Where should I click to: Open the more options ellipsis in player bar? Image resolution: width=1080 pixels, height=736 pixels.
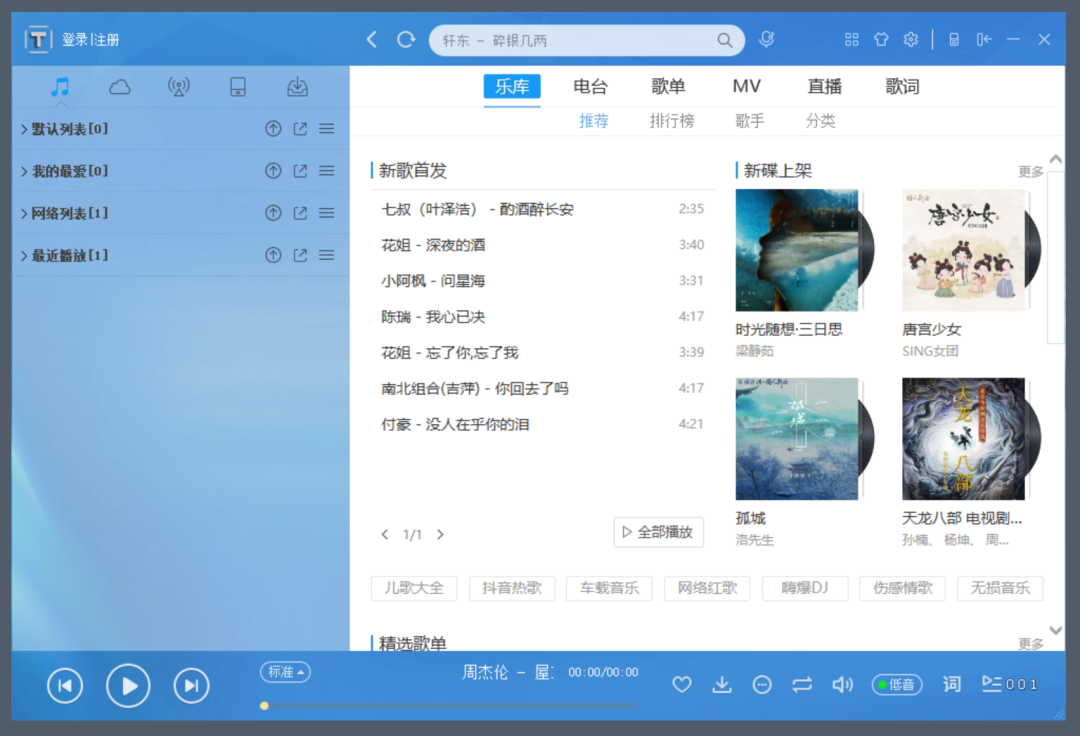tap(762, 684)
